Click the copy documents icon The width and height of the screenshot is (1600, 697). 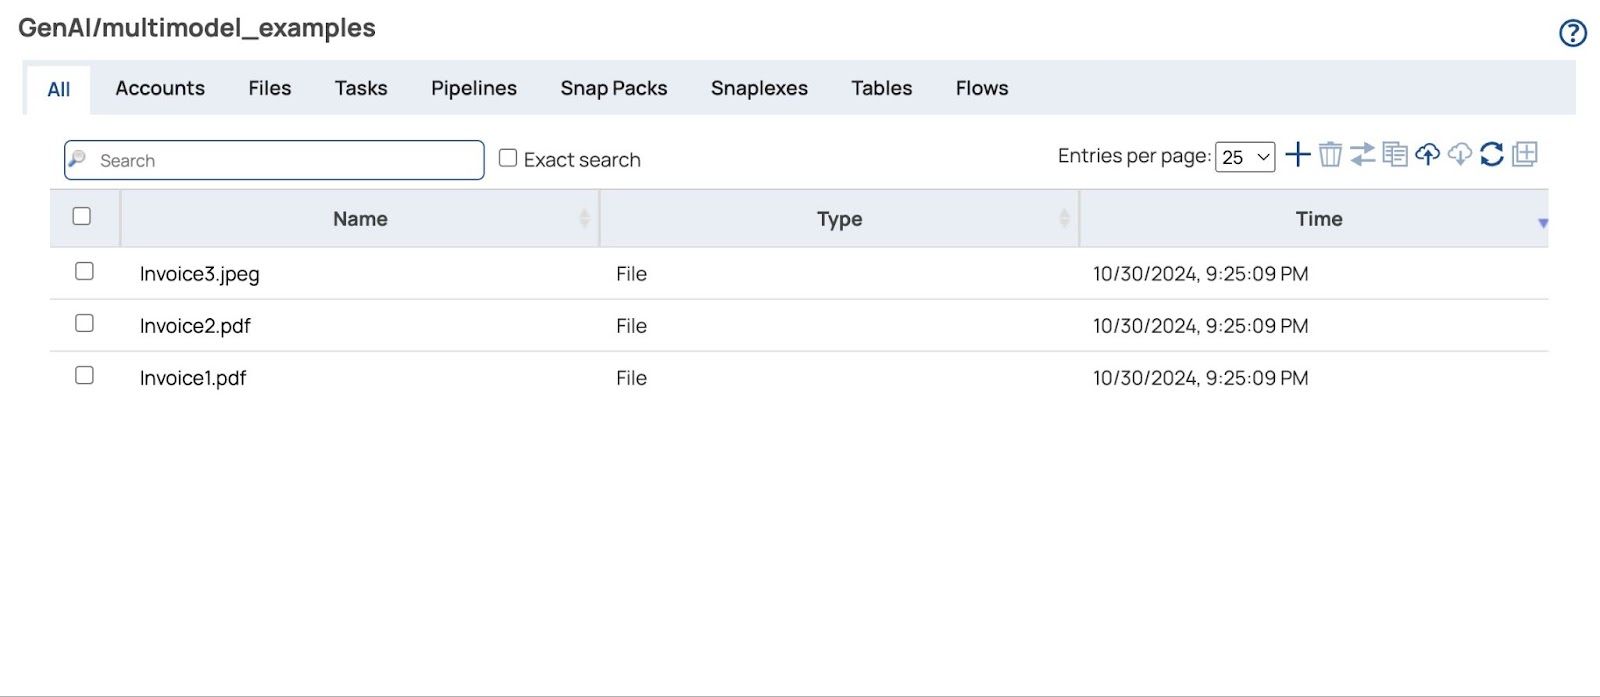(x=1395, y=155)
